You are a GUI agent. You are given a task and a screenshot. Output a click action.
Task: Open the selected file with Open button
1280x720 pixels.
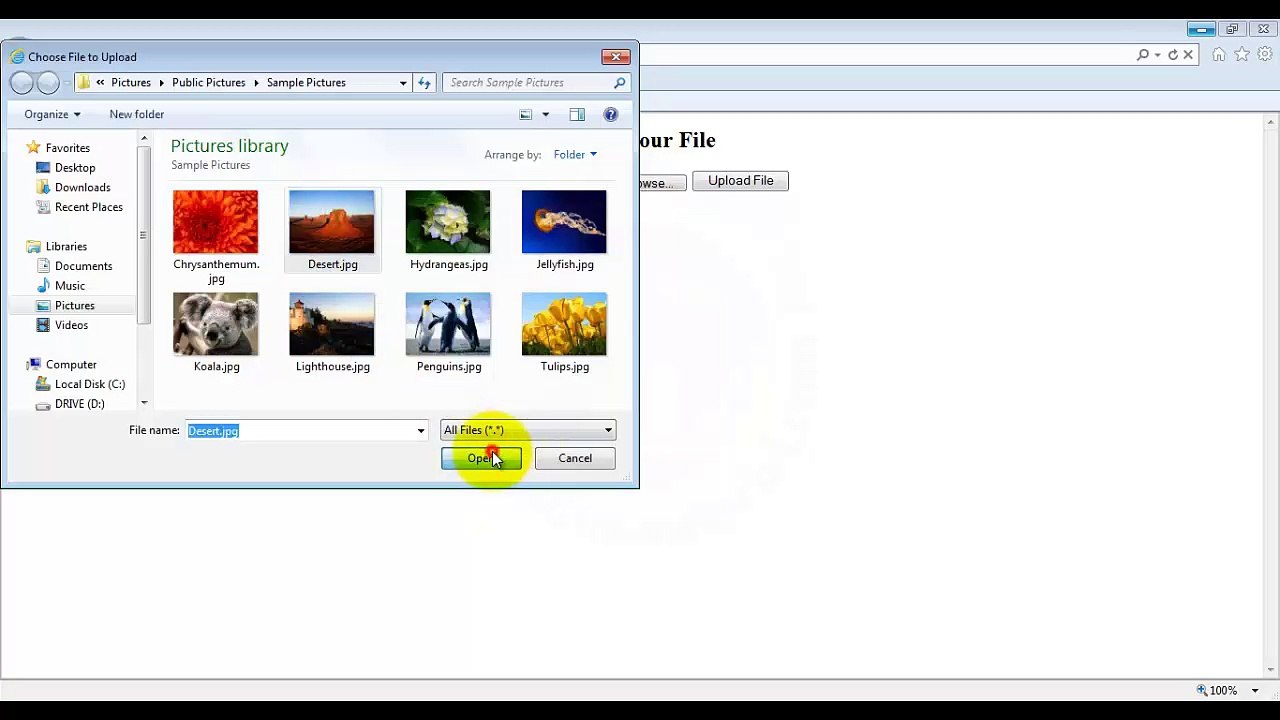(481, 458)
